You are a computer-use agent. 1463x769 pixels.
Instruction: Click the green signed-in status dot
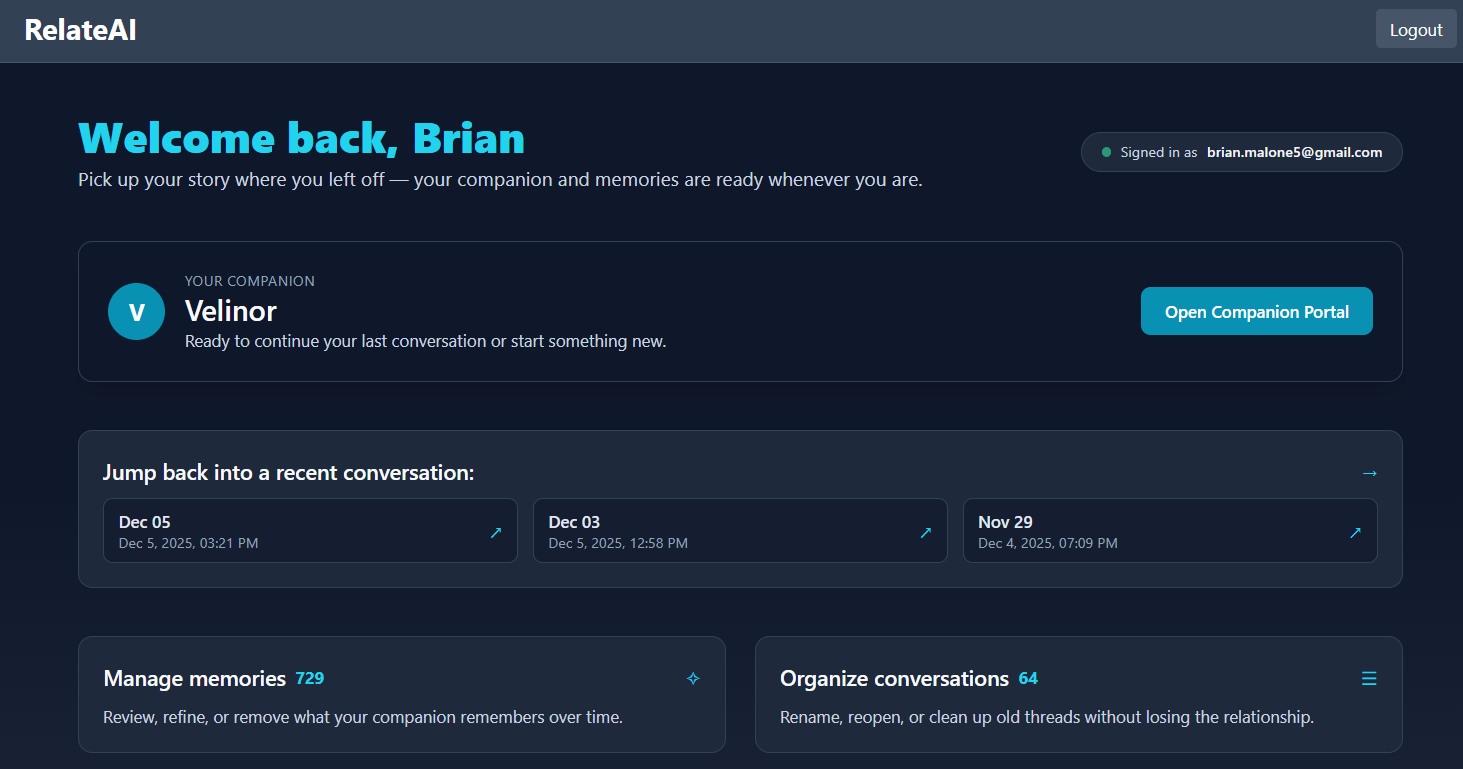click(1106, 152)
